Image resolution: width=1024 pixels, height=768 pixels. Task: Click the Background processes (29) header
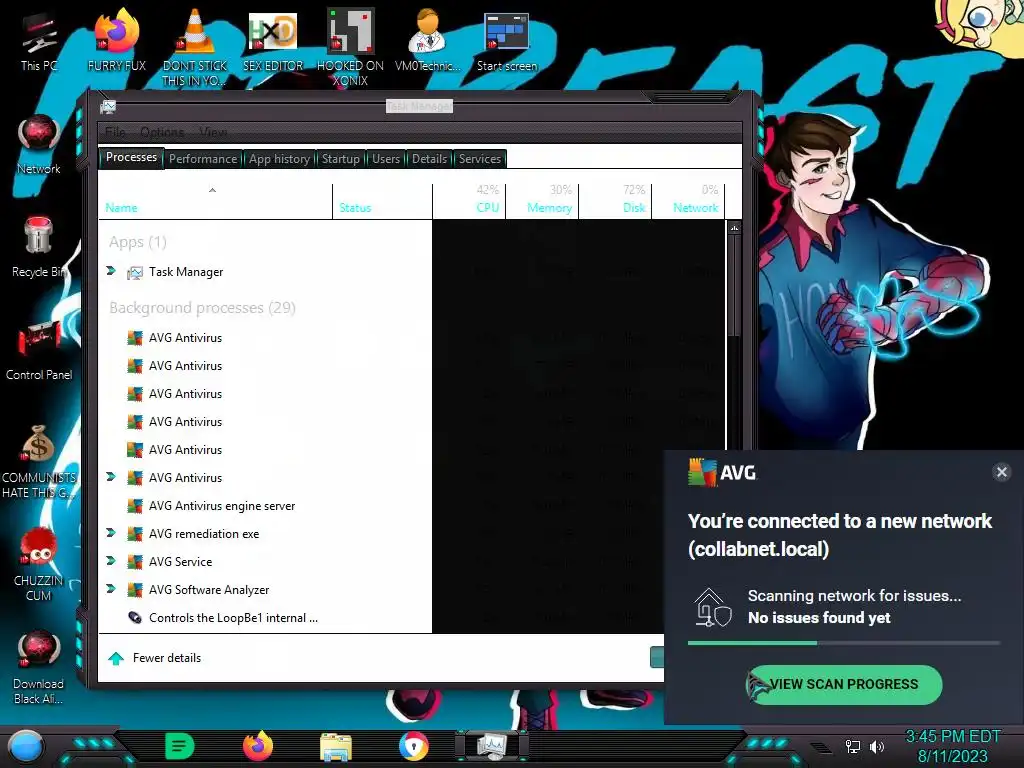(x=202, y=308)
